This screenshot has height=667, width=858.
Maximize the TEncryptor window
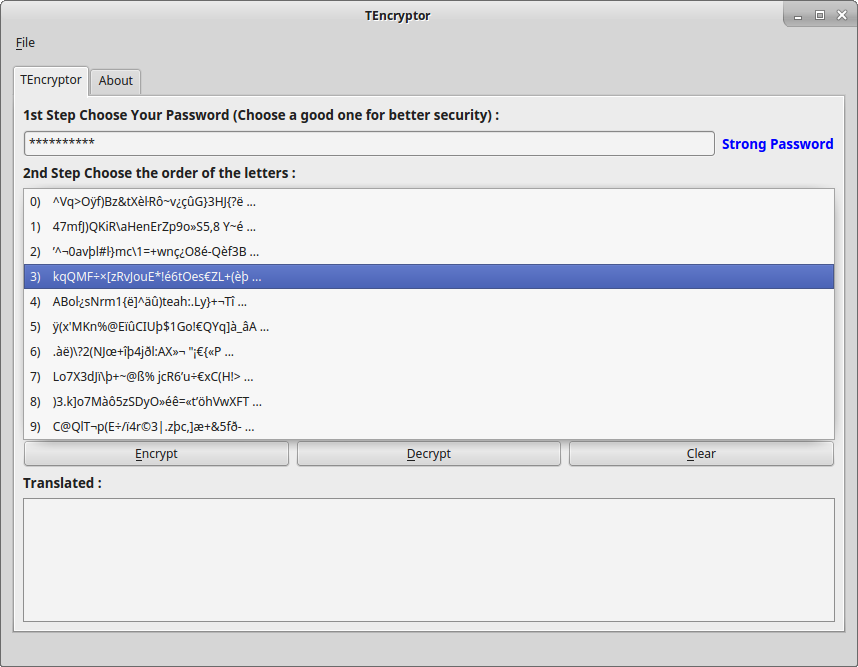(820, 15)
